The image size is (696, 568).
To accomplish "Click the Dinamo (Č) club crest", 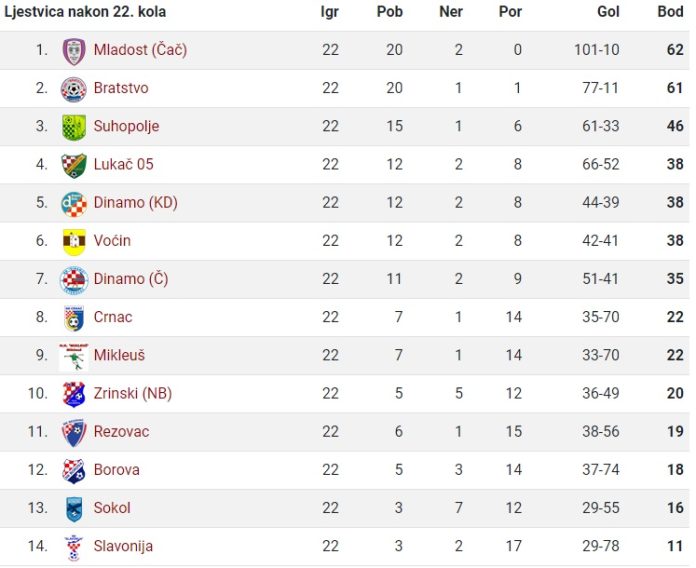I will (74, 280).
